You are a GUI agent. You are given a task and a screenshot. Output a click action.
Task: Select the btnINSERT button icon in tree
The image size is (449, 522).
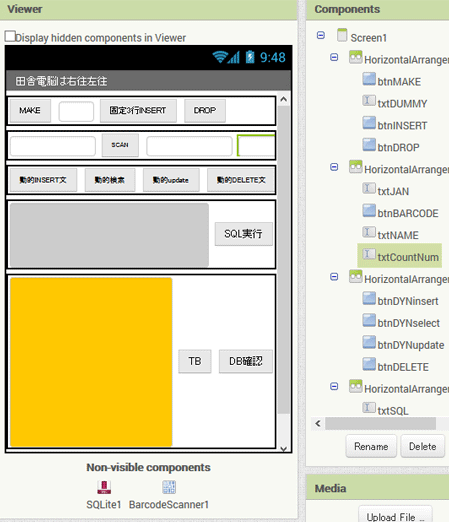[369, 123]
